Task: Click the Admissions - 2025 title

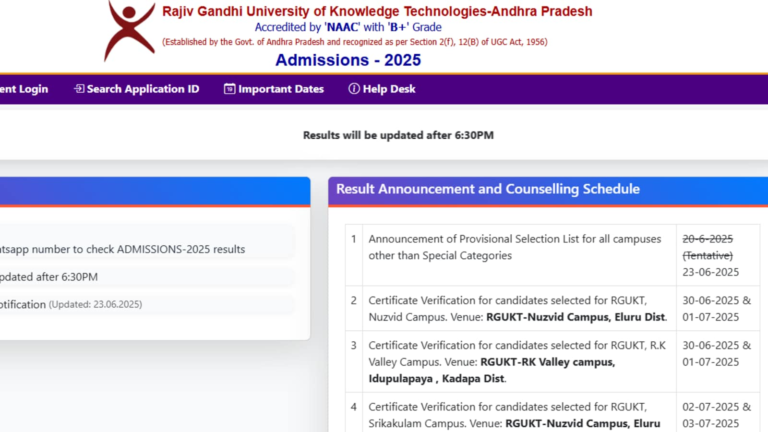Action: click(x=348, y=60)
